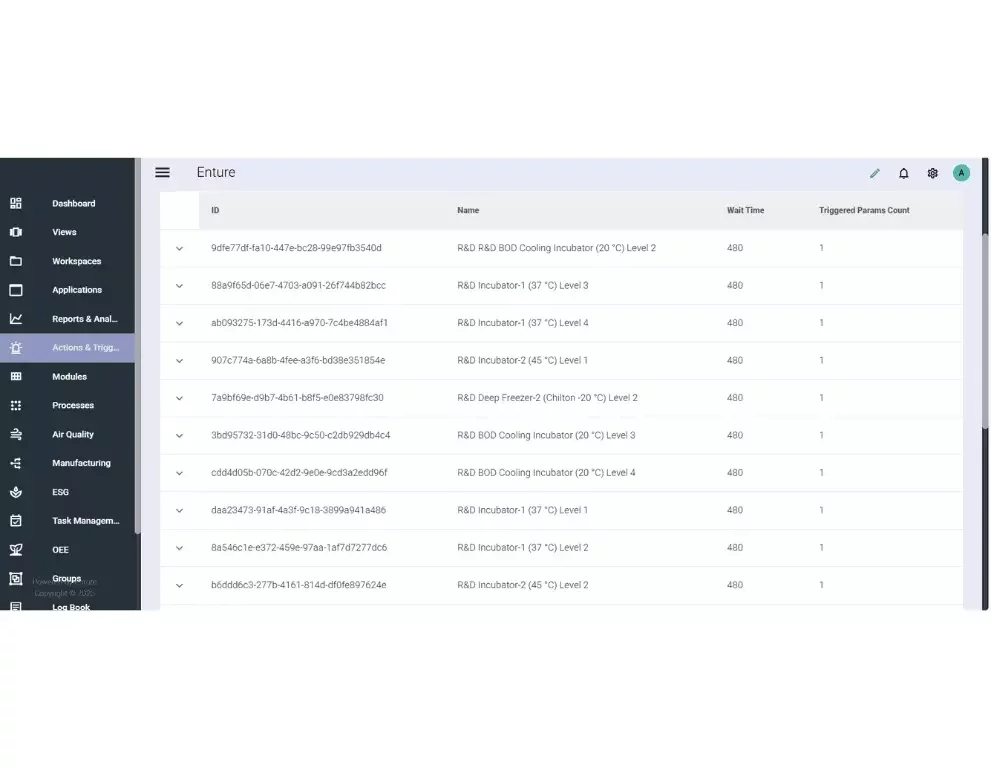Image resolution: width=991 pixels, height=768 pixels.
Task: Click the Dashboard grid icon in sidebar
Action: [x=16, y=203]
